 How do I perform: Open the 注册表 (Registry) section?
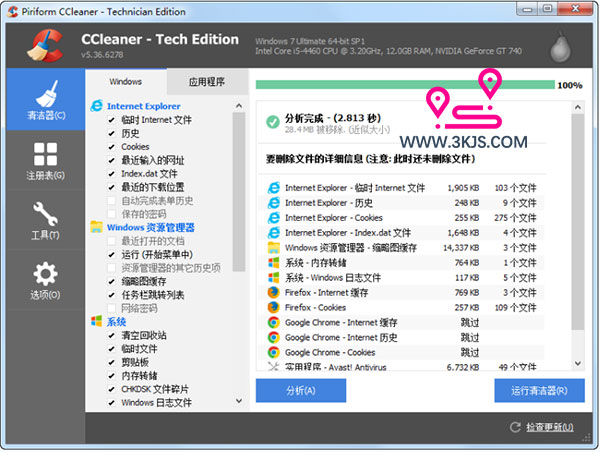click(x=46, y=161)
